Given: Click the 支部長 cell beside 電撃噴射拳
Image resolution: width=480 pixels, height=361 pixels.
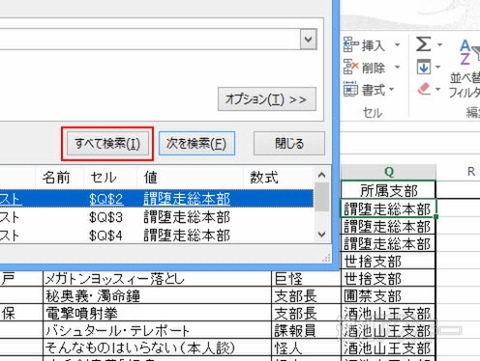Looking at the screenshot, I should [307, 313].
